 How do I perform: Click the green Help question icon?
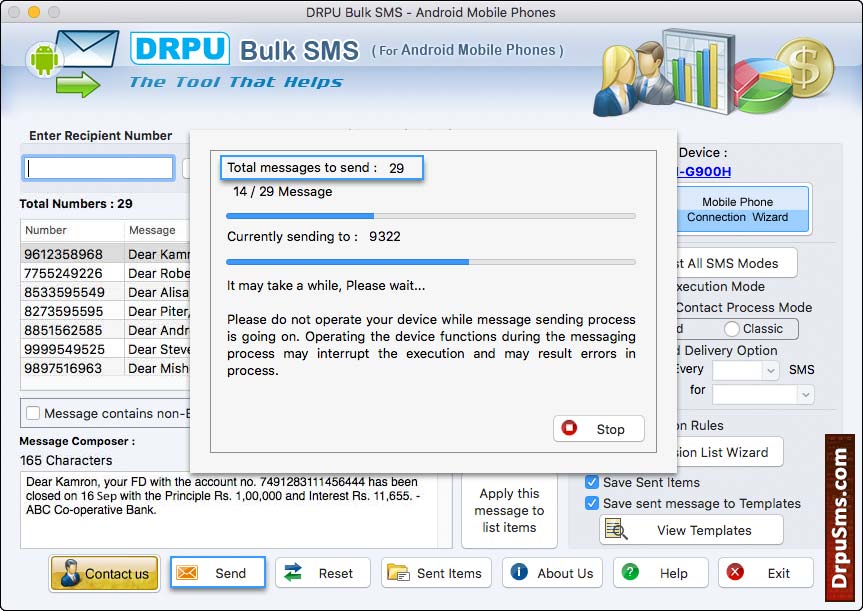630,572
